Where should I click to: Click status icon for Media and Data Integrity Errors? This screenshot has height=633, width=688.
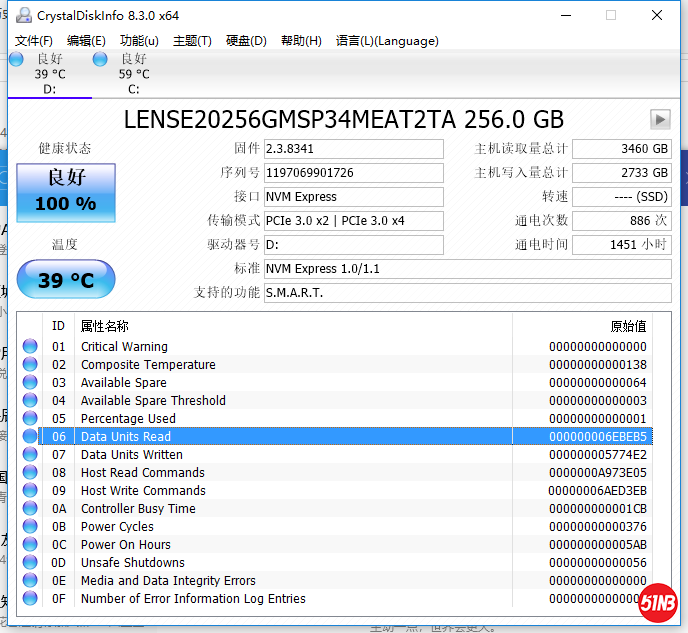30,580
